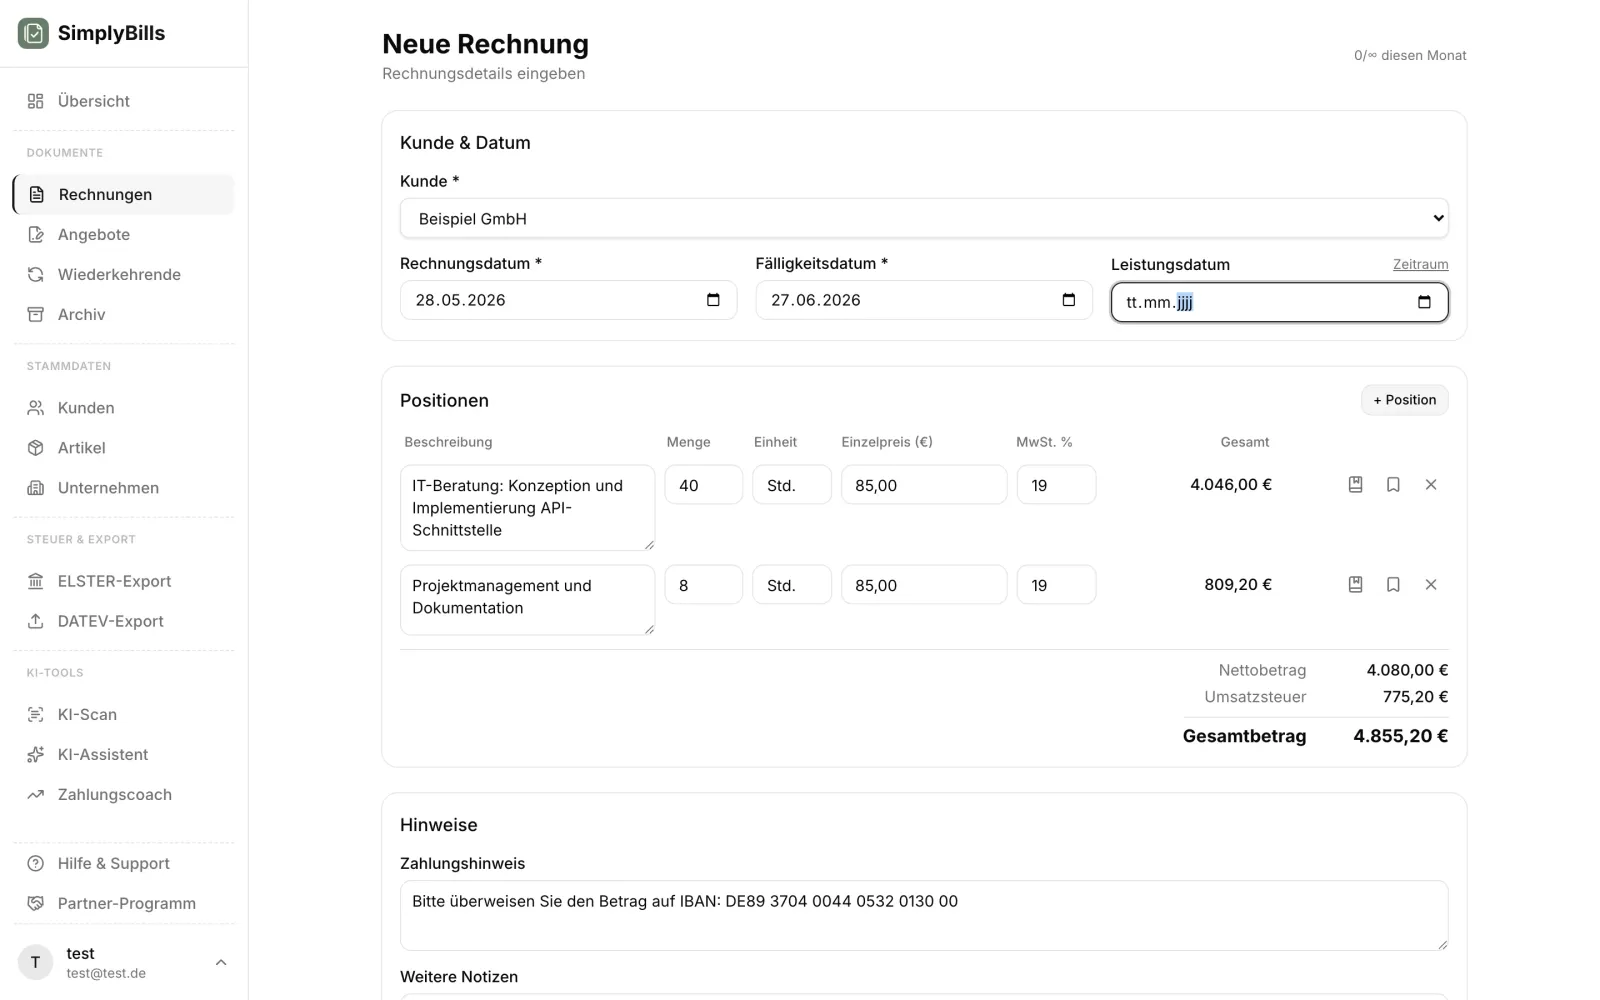
Task: Expand the test account menu chevron
Action: click(221, 962)
